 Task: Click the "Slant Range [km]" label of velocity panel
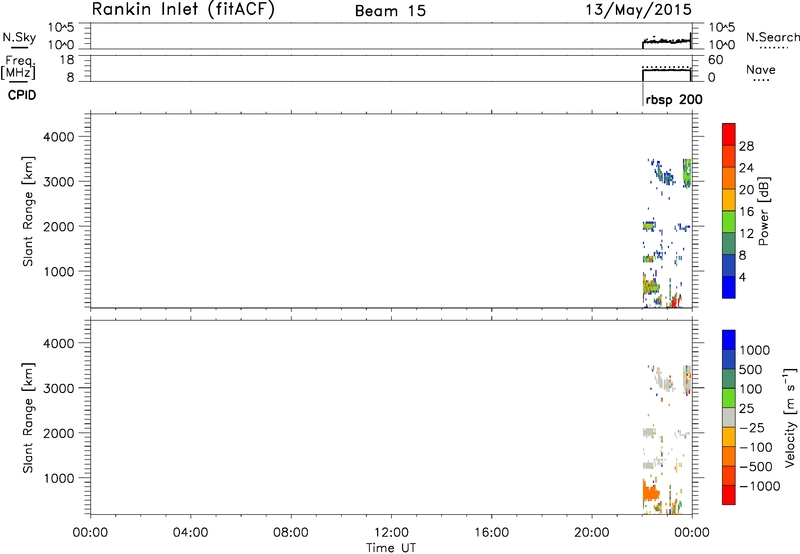click(28, 418)
